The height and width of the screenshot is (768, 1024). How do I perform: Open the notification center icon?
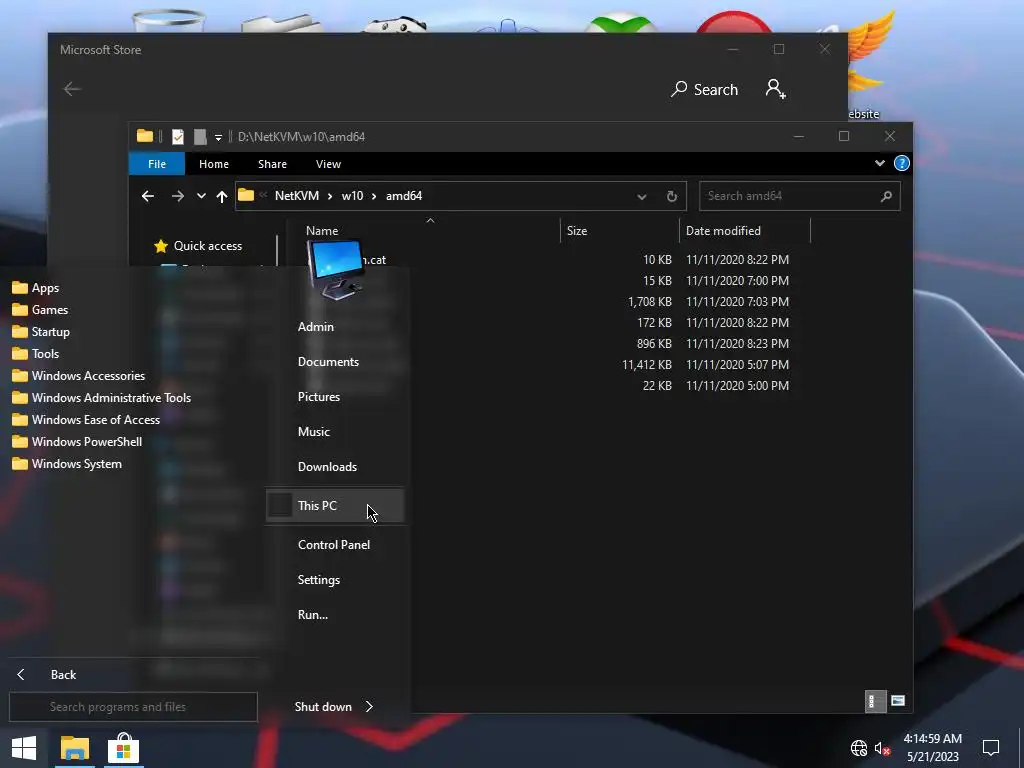pos(991,748)
